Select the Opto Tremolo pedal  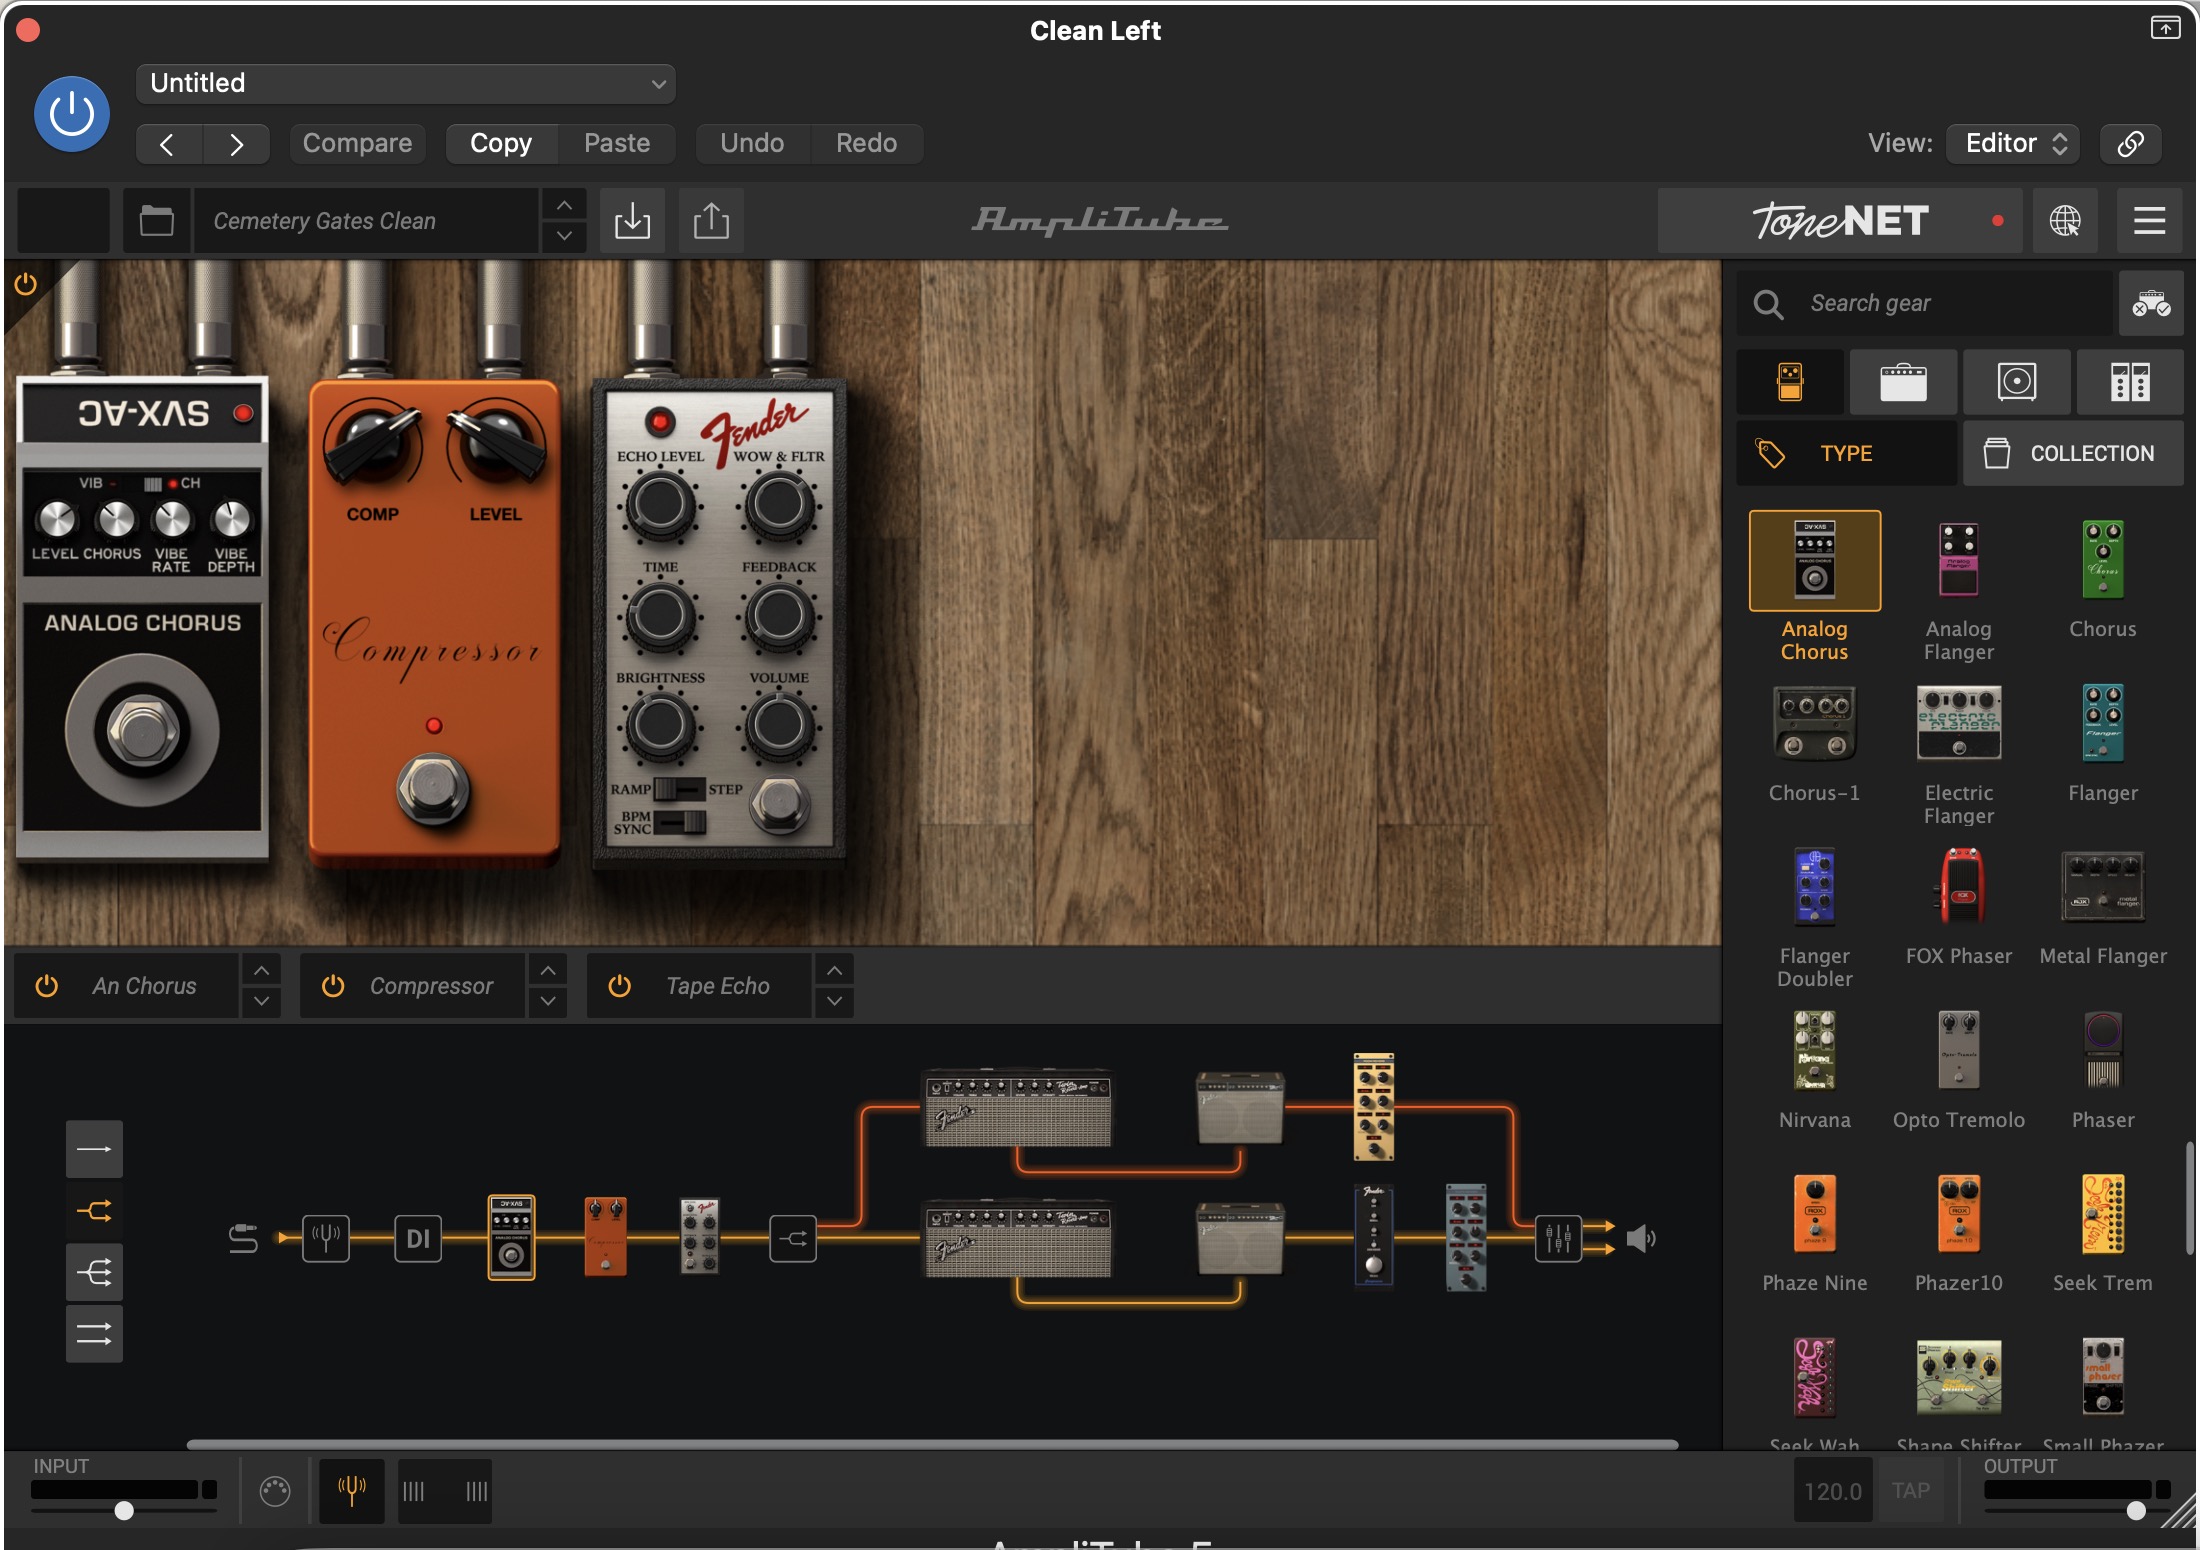[1958, 1050]
